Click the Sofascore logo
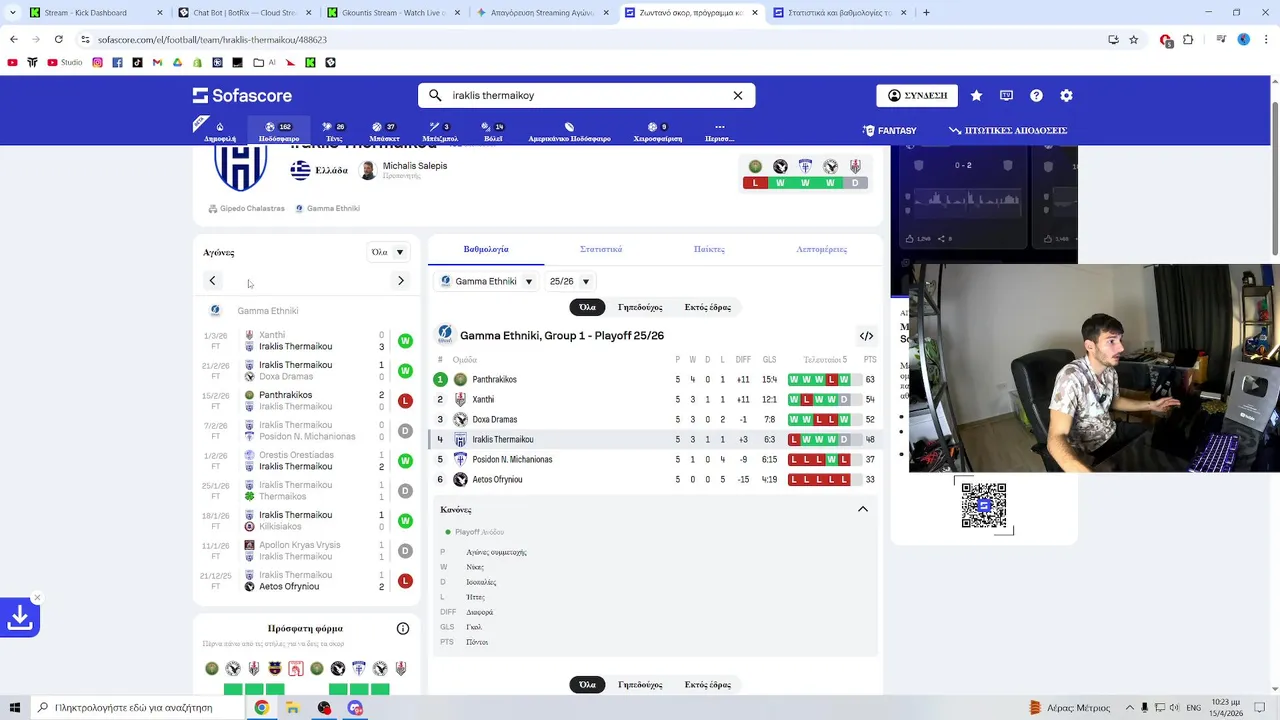 (x=242, y=96)
